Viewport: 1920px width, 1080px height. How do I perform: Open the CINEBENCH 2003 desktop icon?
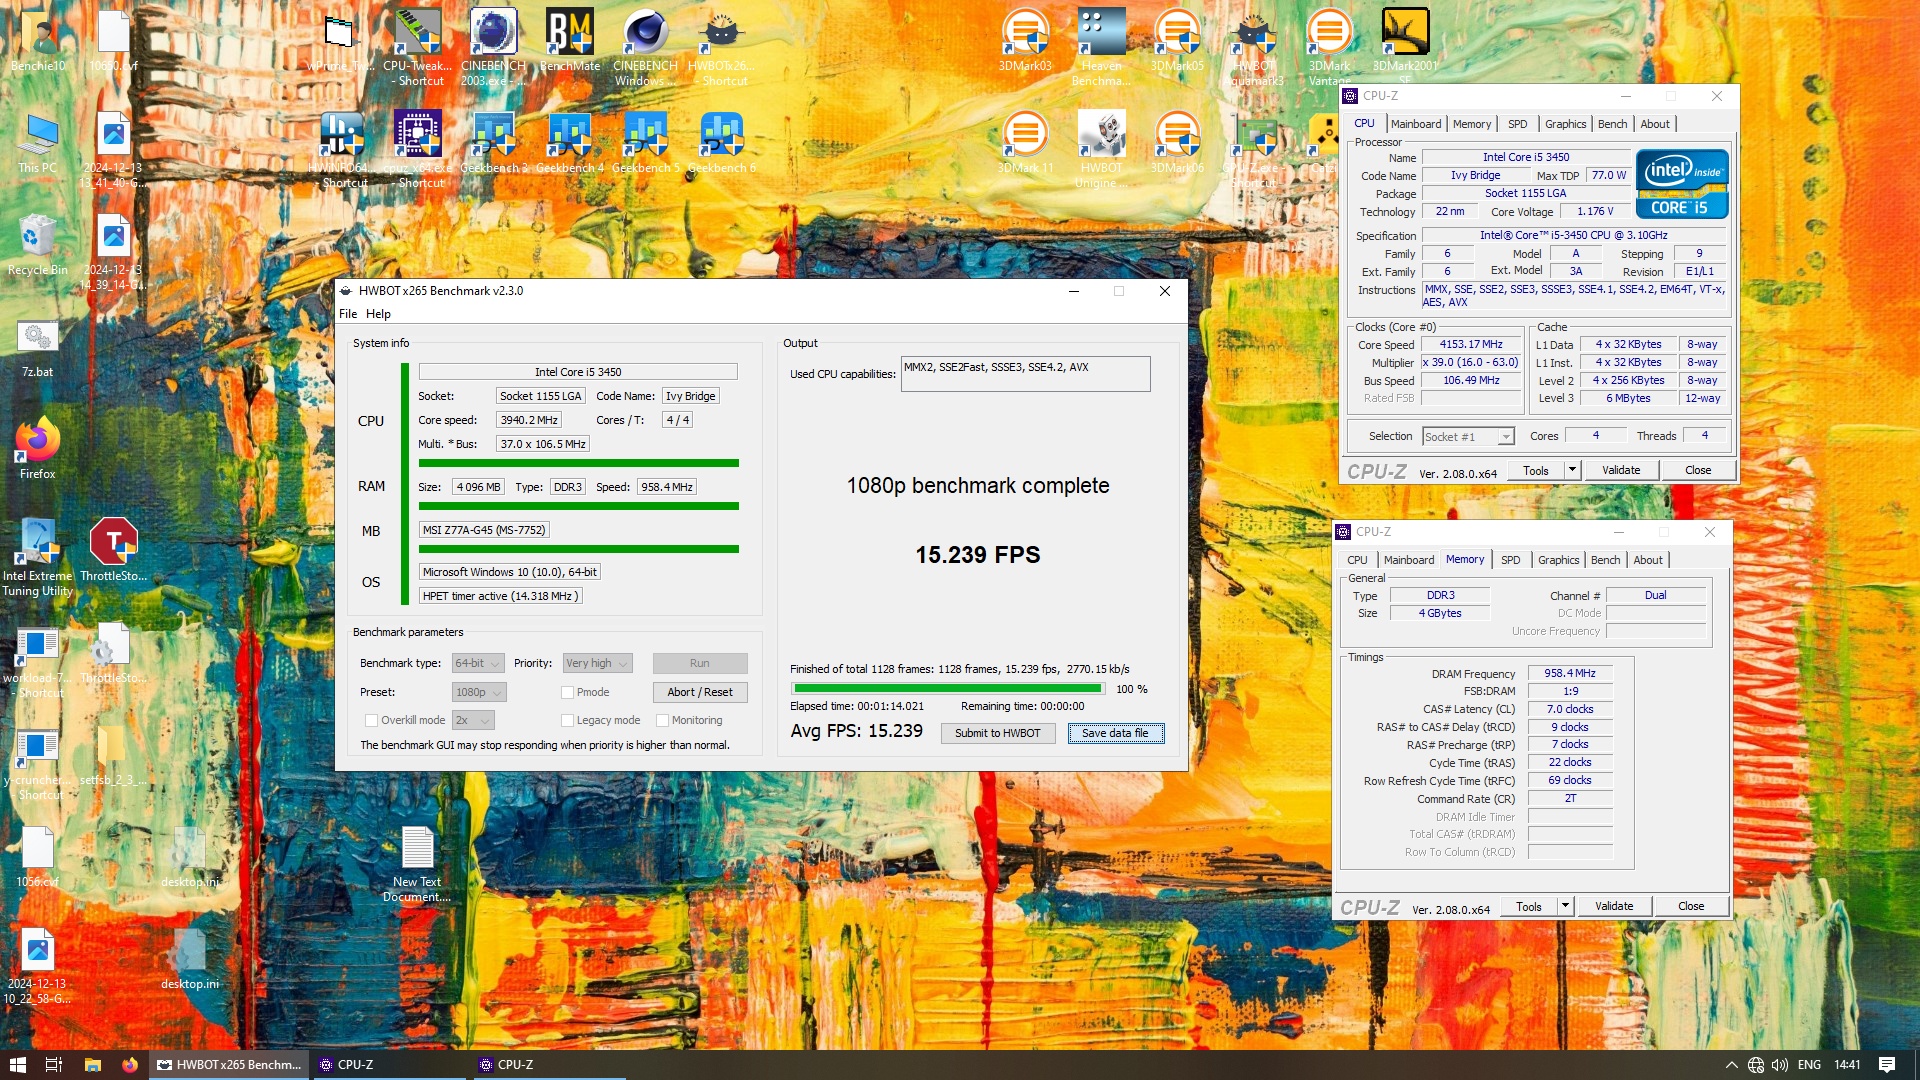(x=493, y=47)
